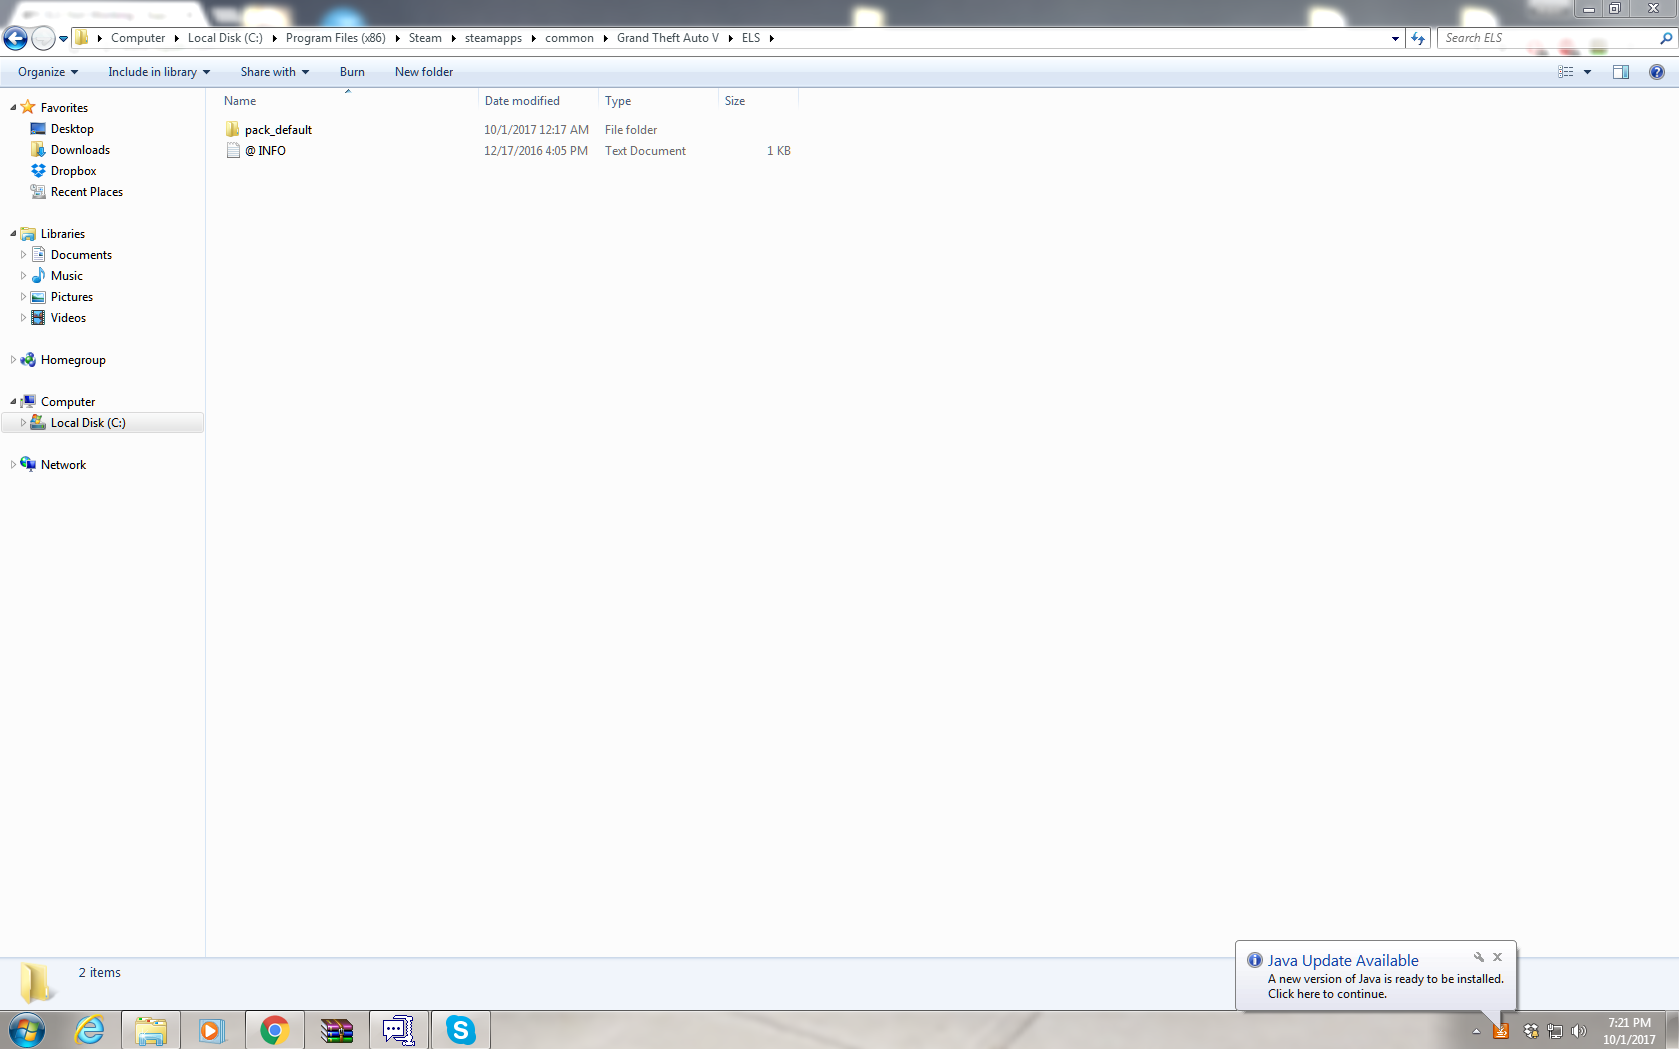Select the Music library
The height and width of the screenshot is (1049, 1679).
click(66, 276)
